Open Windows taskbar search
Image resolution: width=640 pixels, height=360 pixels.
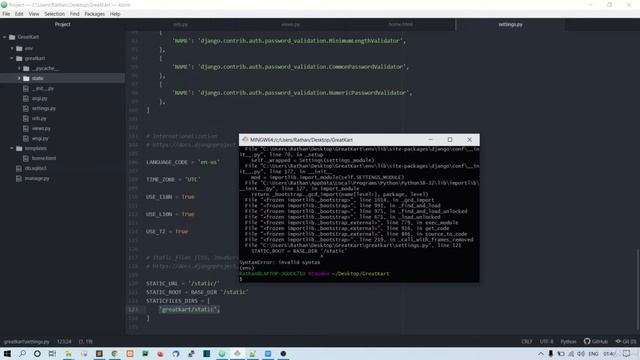(x=22, y=354)
